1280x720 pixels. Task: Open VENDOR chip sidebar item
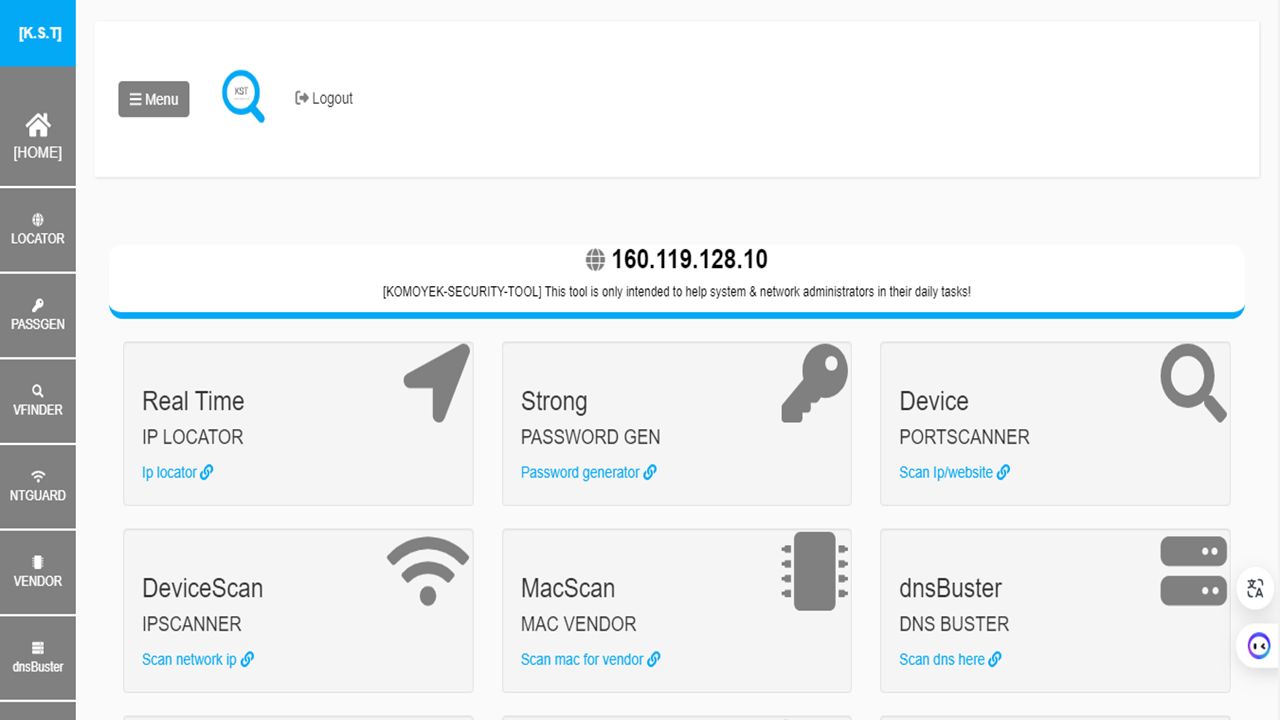37,572
